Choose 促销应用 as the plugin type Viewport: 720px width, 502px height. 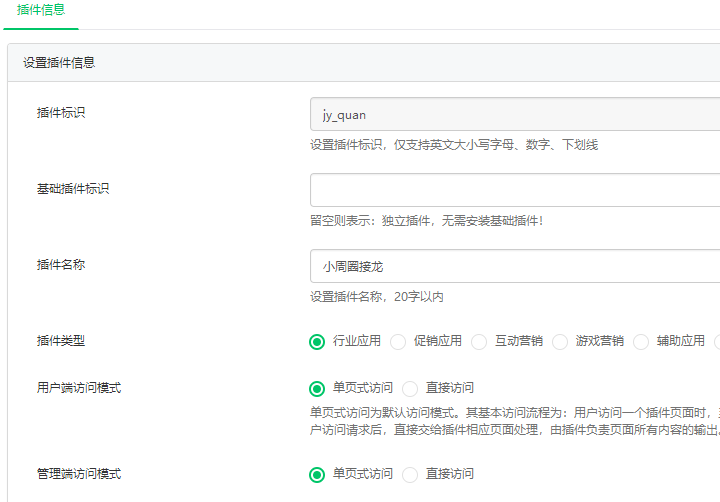click(x=398, y=341)
